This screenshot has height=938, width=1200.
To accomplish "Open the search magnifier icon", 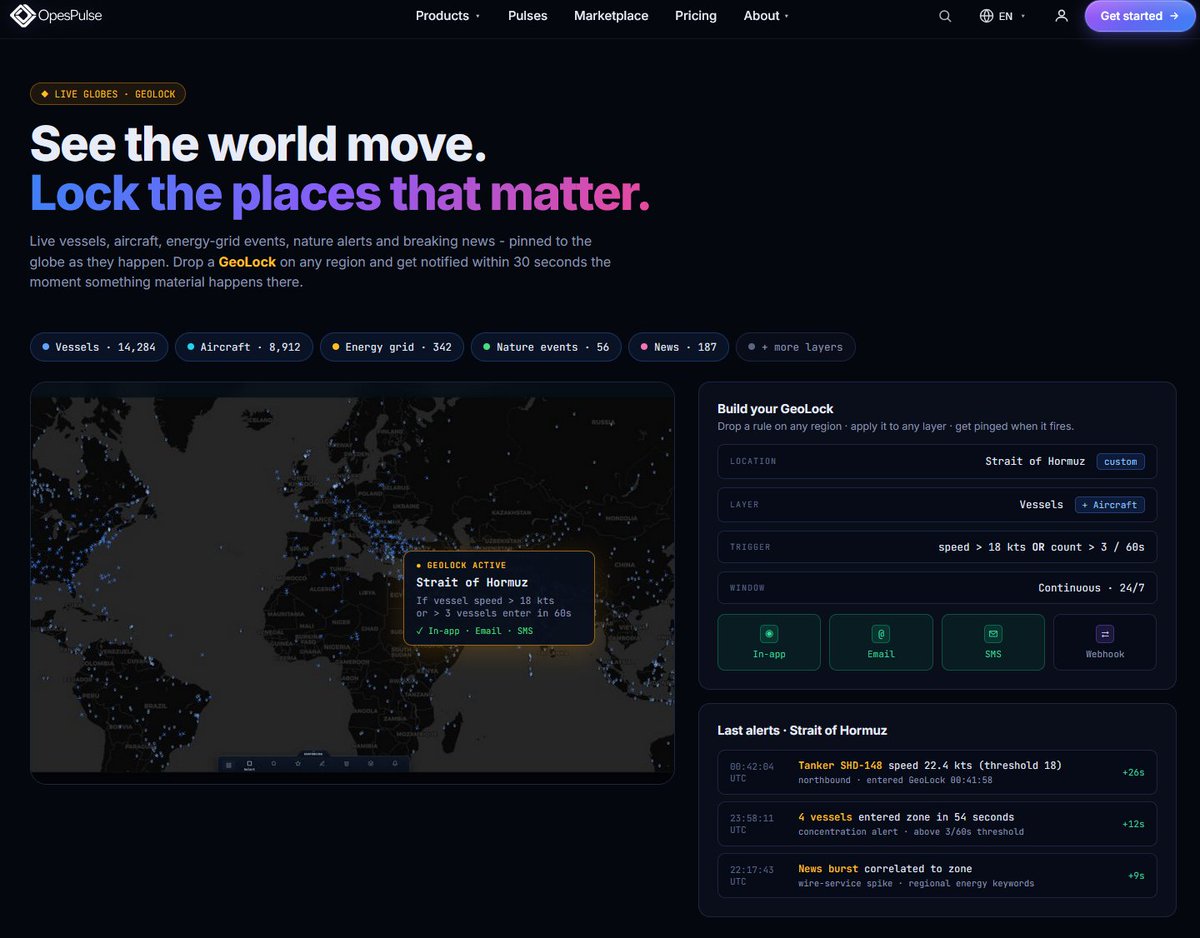I will pos(945,16).
